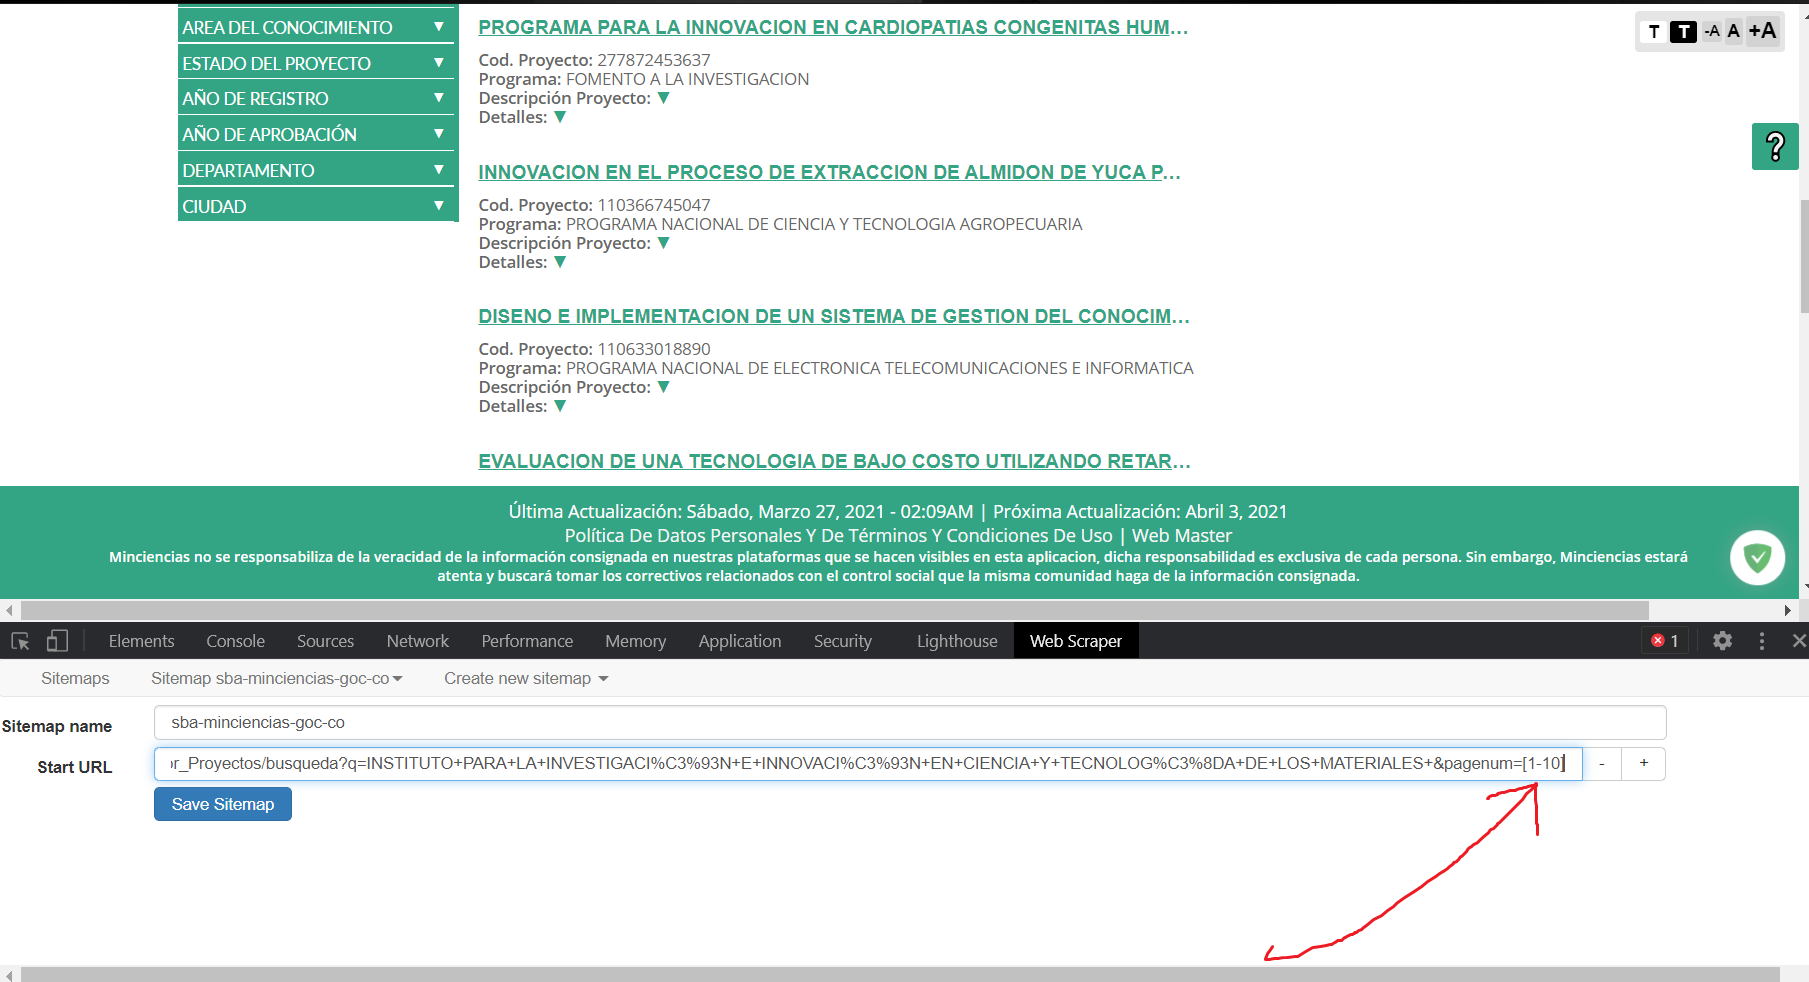The width and height of the screenshot is (1809, 982).
Task: Open the Create new sitemap dropdown
Action: point(526,678)
